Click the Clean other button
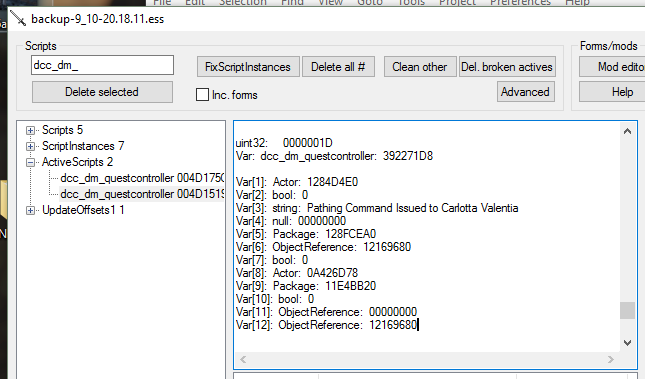645x379 pixels. coord(420,67)
